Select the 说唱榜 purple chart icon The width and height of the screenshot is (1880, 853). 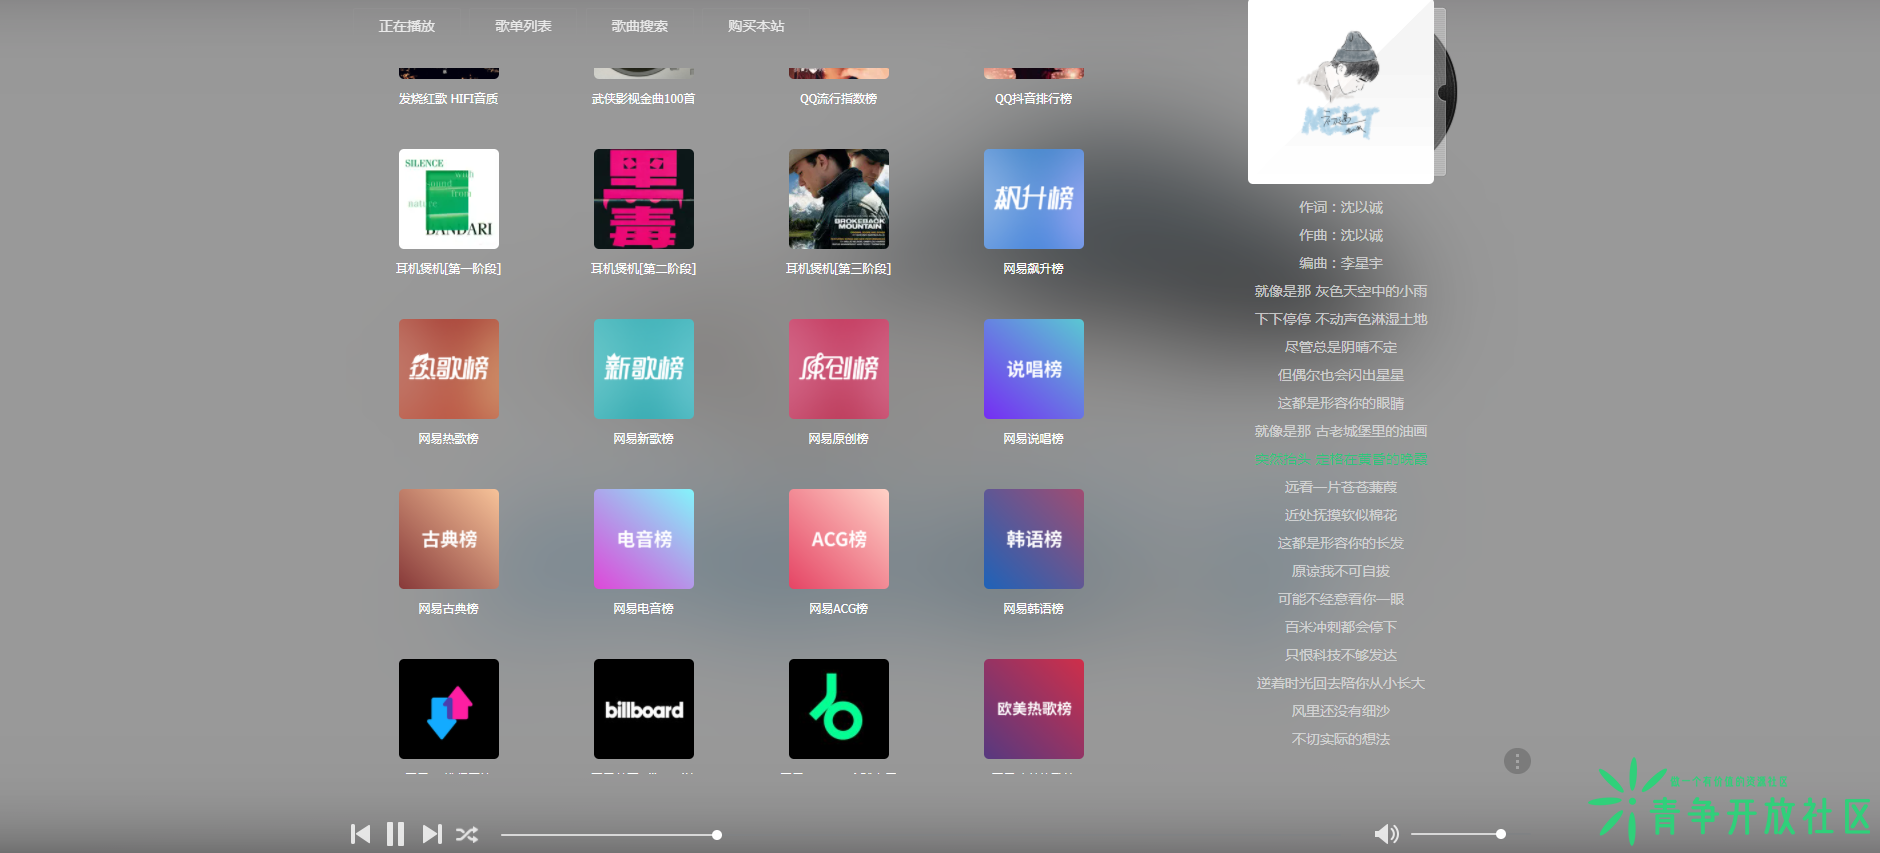point(1034,369)
